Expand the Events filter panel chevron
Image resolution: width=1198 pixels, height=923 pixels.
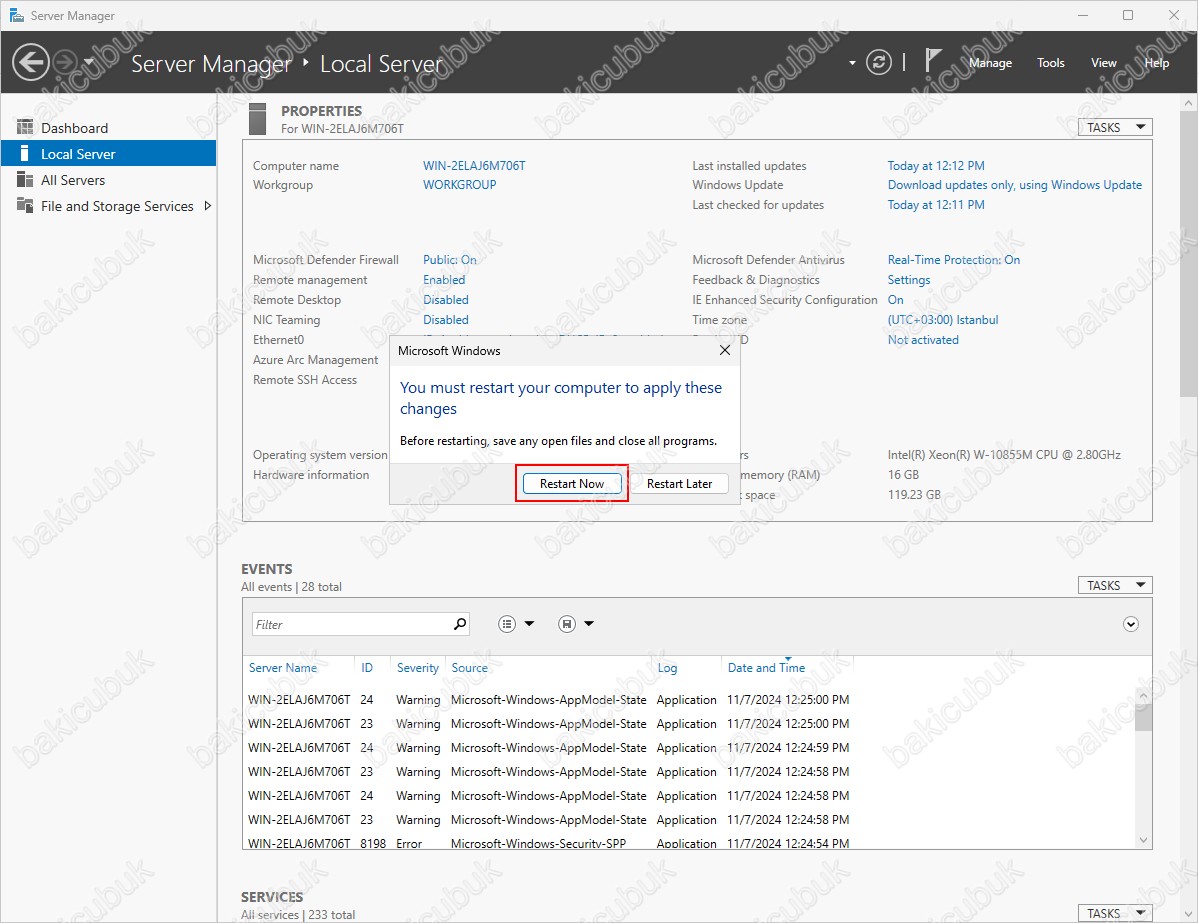[x=1131, y=624]
